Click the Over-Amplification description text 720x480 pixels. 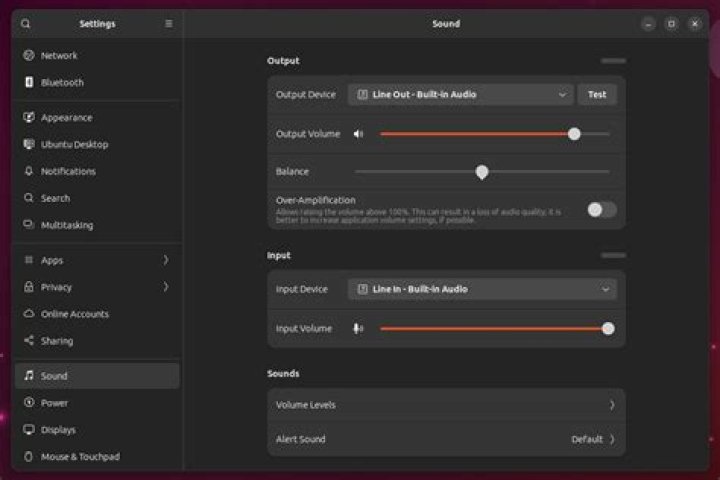[x=418, y=216]
